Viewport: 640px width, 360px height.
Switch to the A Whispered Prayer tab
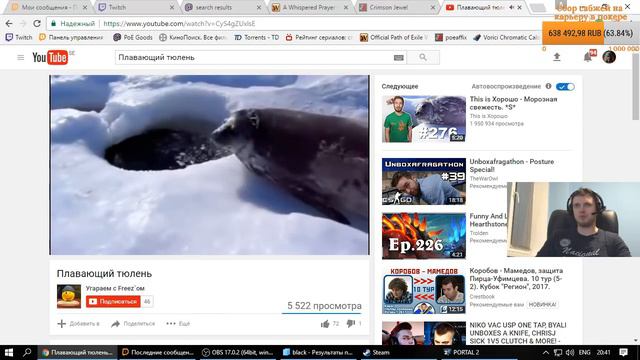[310, 7]
